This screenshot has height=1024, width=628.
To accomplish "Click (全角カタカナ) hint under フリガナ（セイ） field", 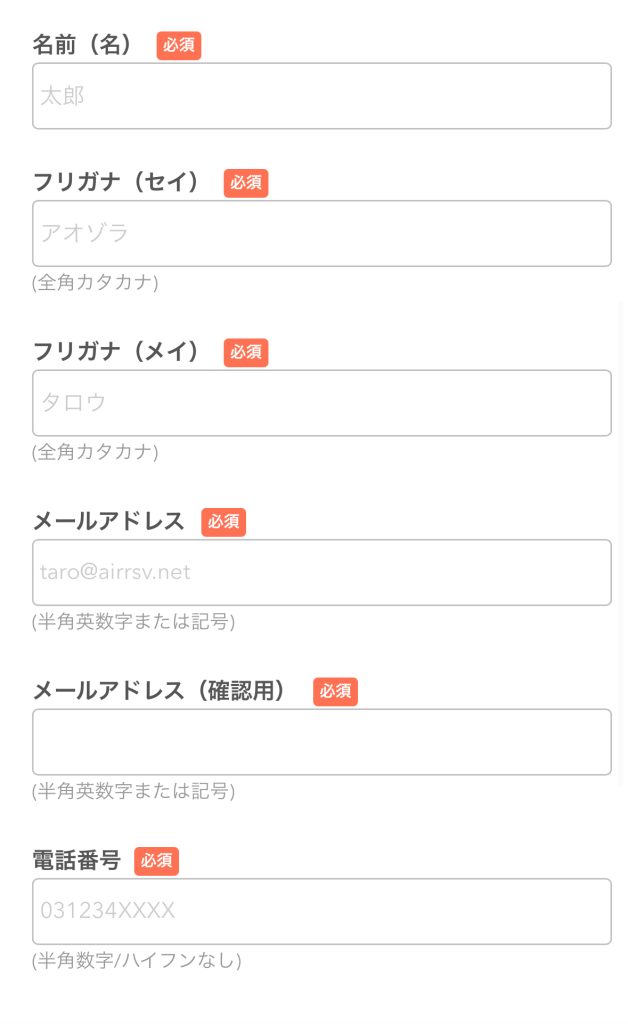I will coord(95,282).
